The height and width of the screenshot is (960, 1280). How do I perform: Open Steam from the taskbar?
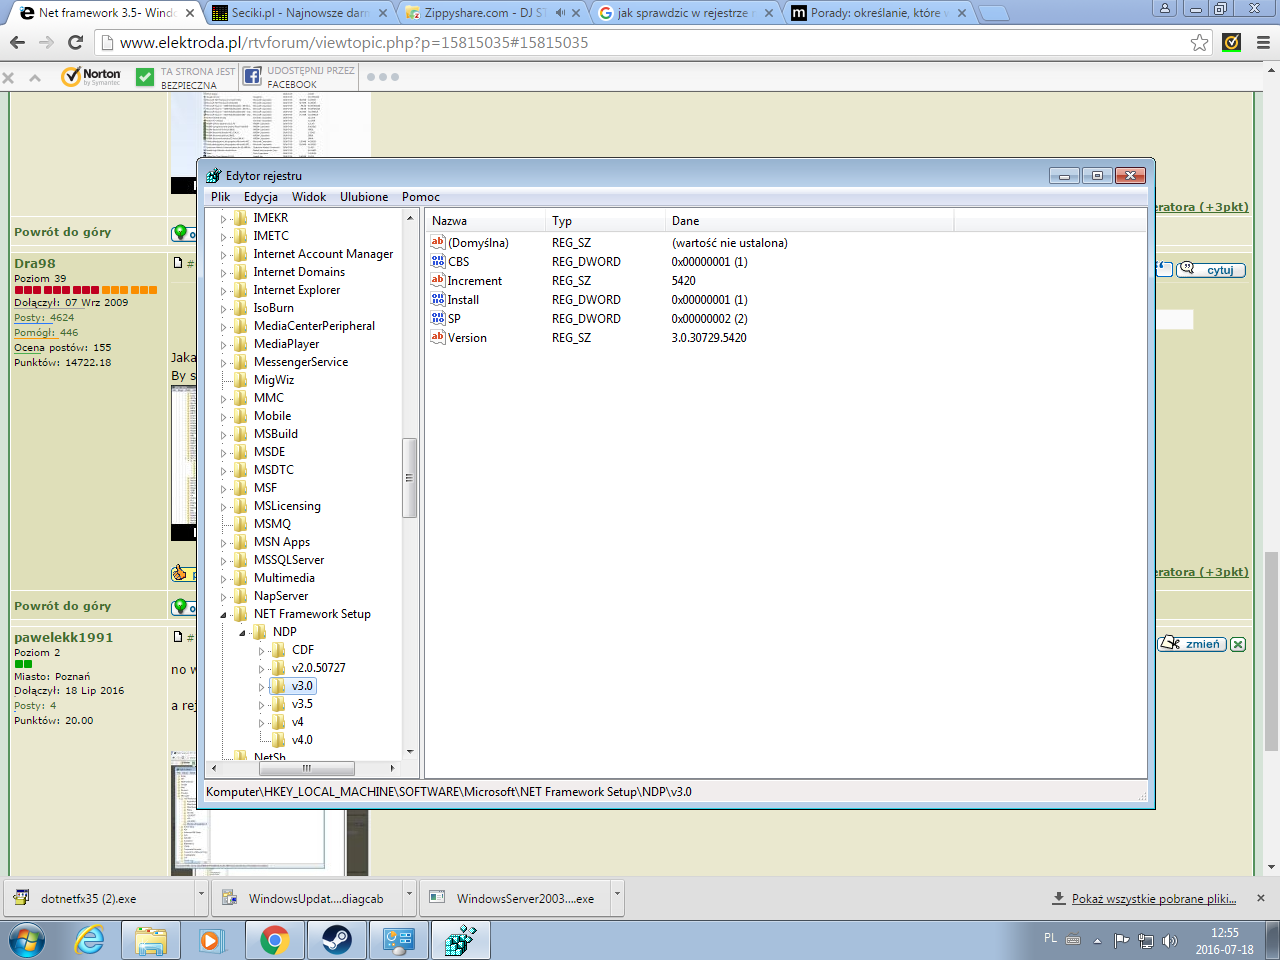[336, 941]
